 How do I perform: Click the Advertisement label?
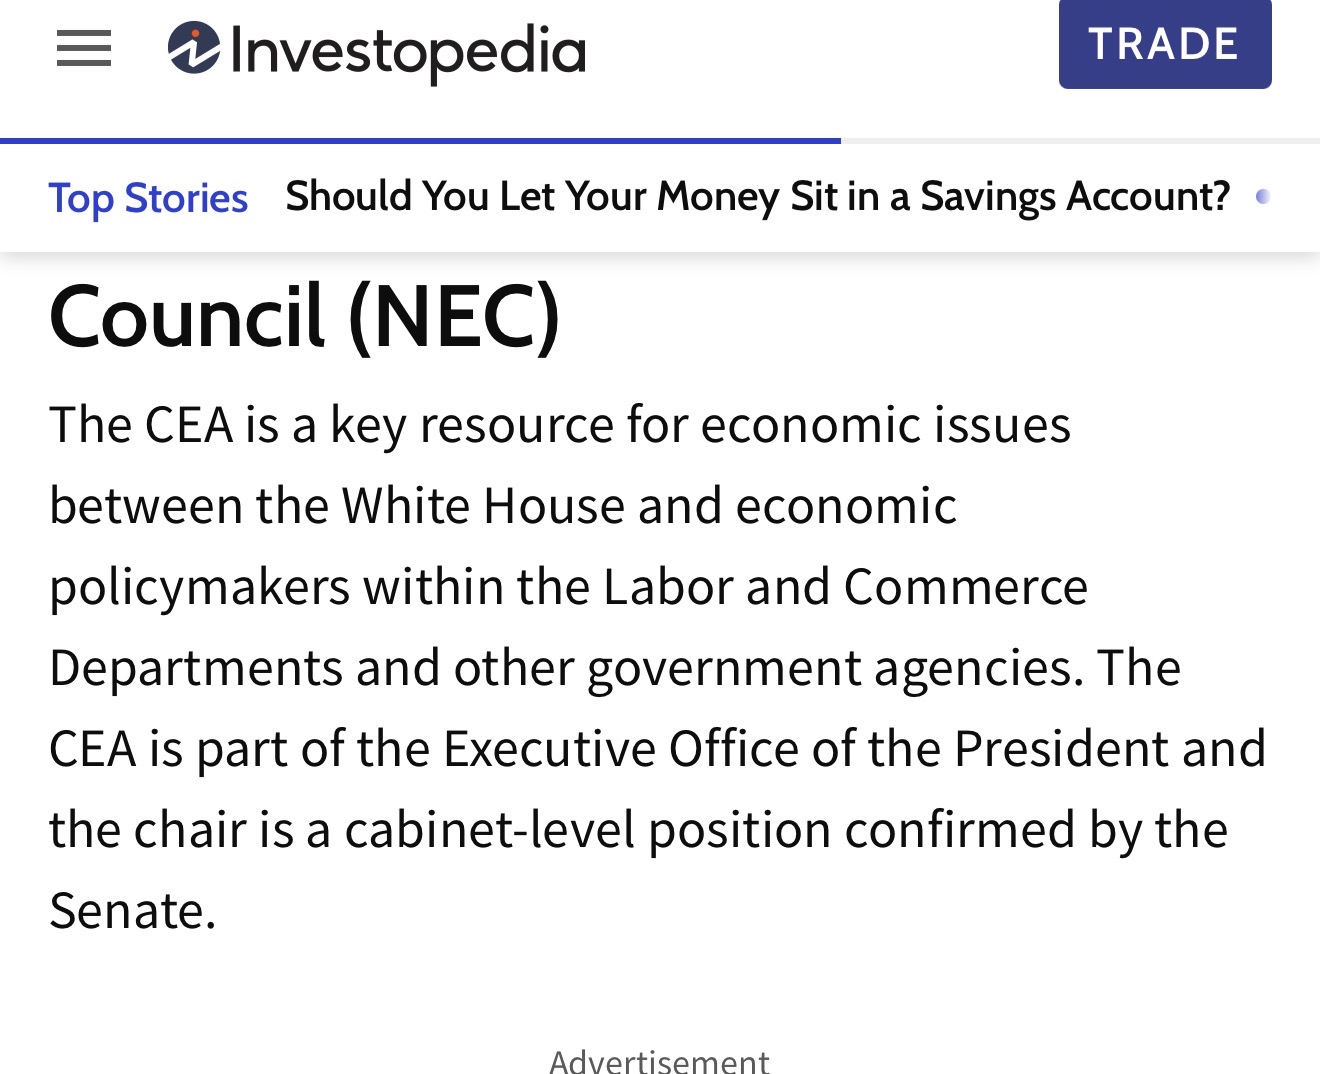tap(659, 1060)
